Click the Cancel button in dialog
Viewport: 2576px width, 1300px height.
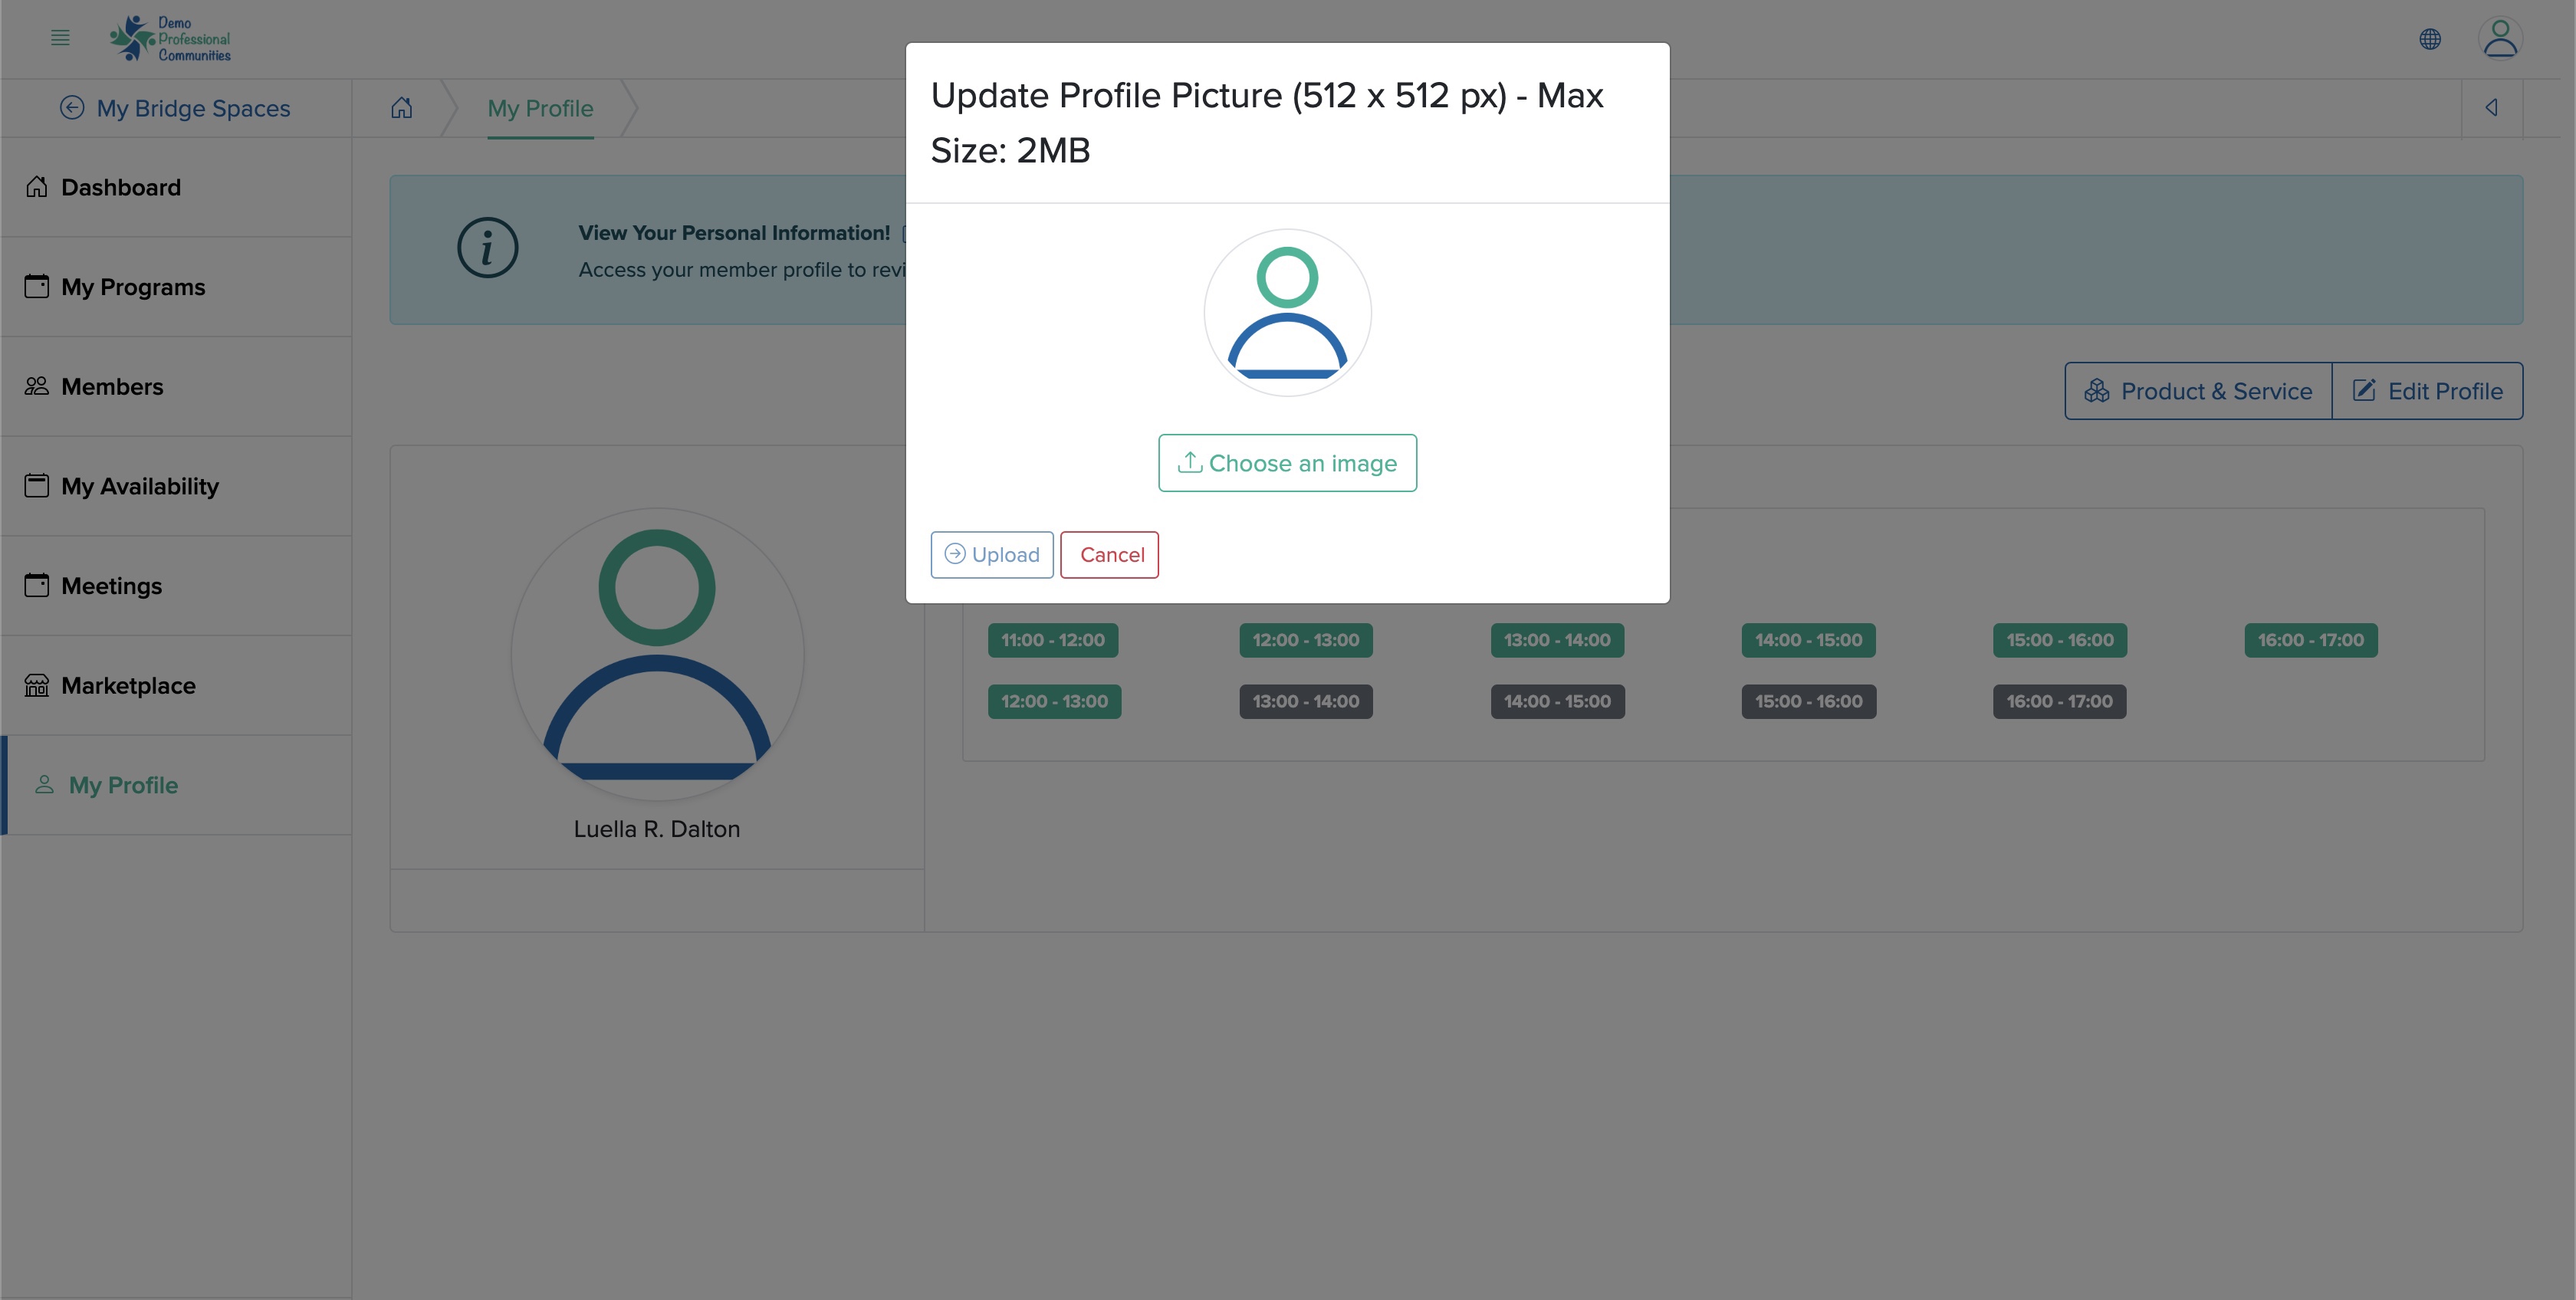pyautogui.click(x=1111, y=554)
